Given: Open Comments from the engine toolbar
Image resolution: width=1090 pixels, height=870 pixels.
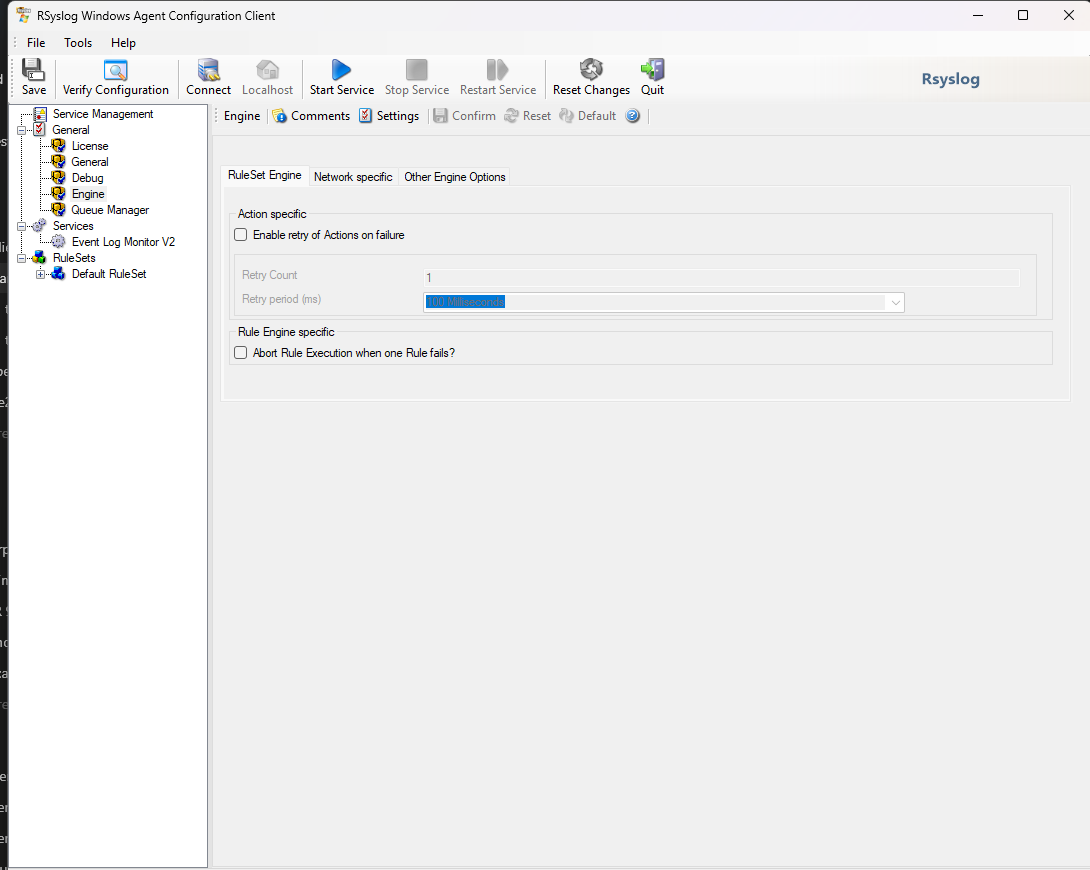Looking at the screenshot, I should (x=311, y=116).
